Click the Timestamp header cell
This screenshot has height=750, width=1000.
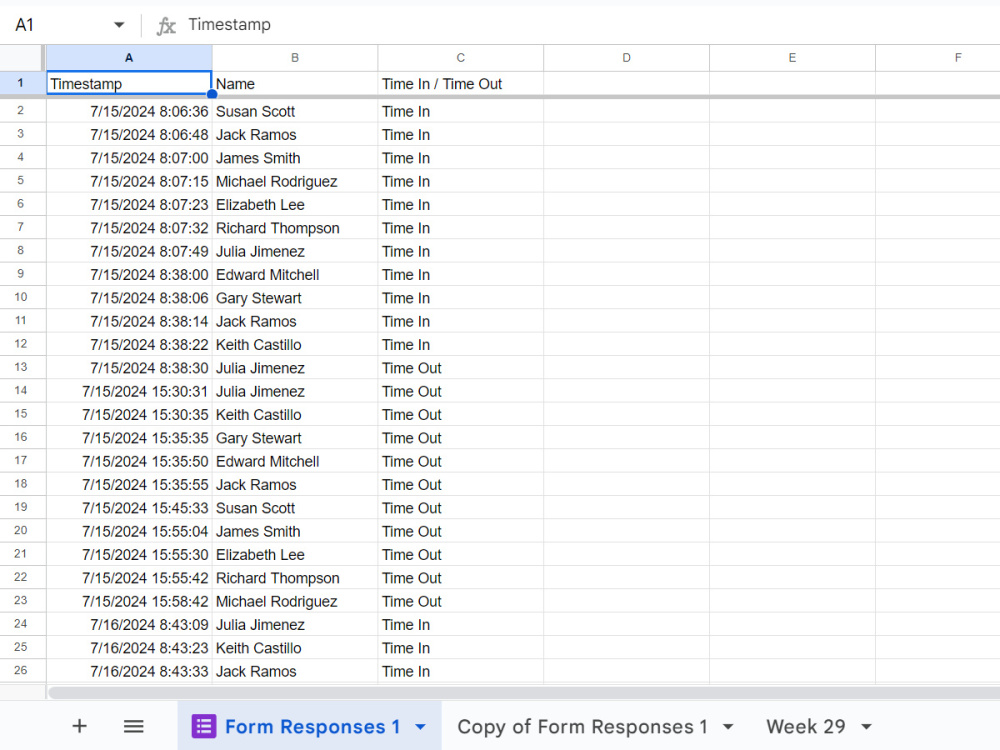point(129,84)
